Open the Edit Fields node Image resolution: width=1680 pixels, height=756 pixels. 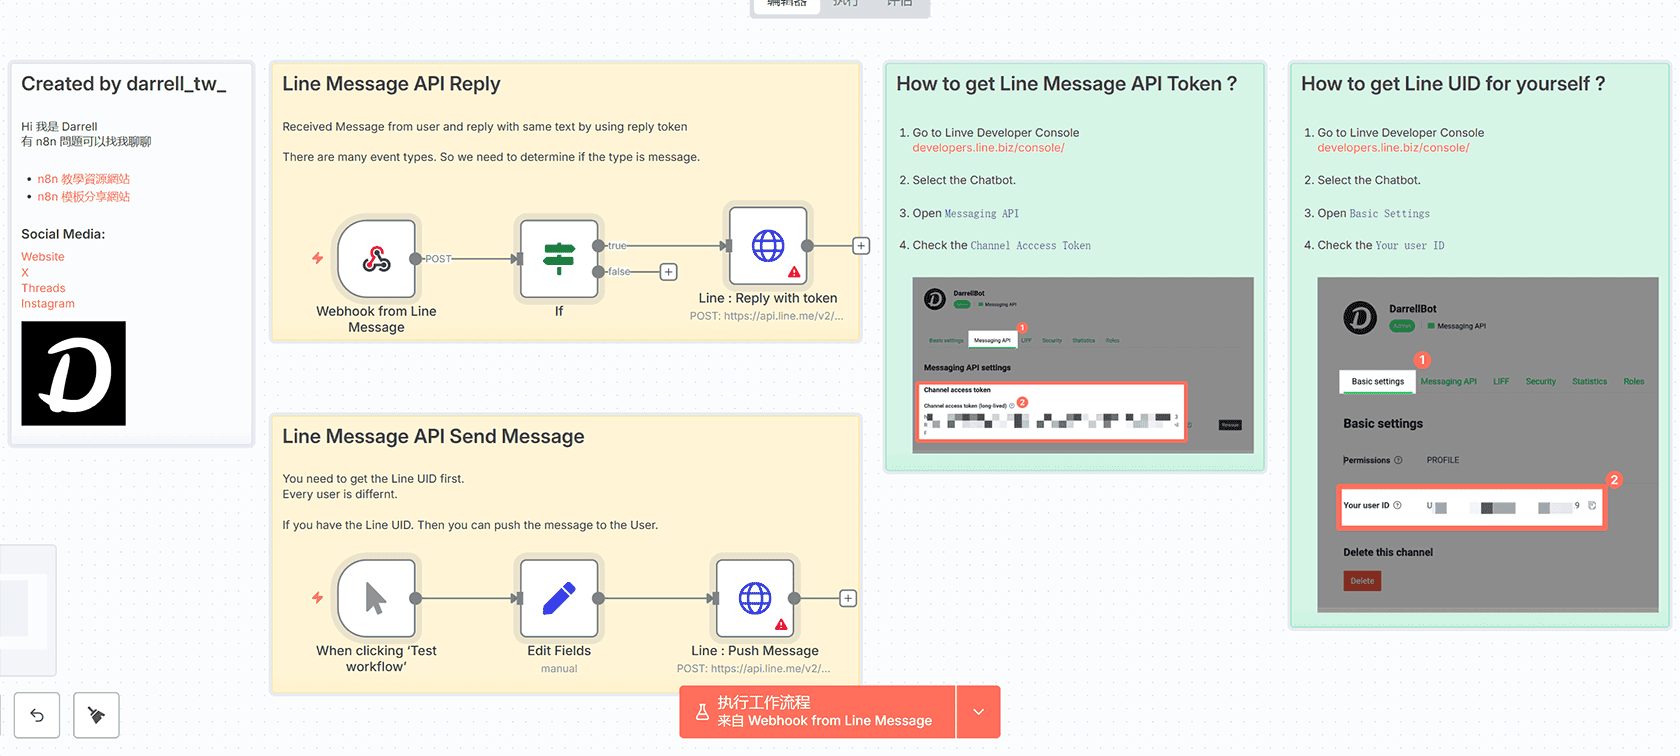point(558,599)
